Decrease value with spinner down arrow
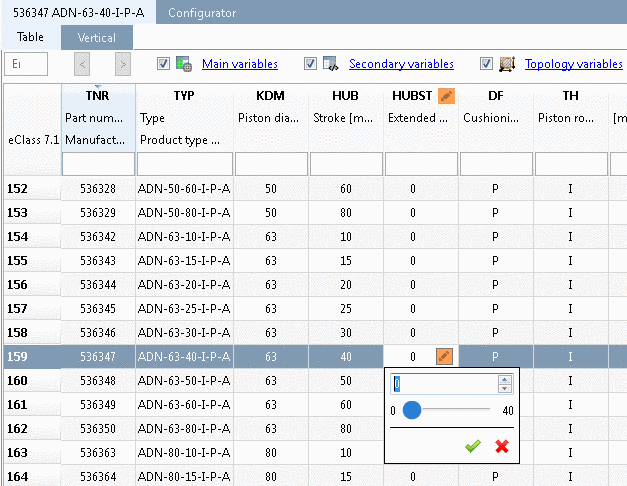The height and width of the screenshot is (486, 627). point(505,388)
